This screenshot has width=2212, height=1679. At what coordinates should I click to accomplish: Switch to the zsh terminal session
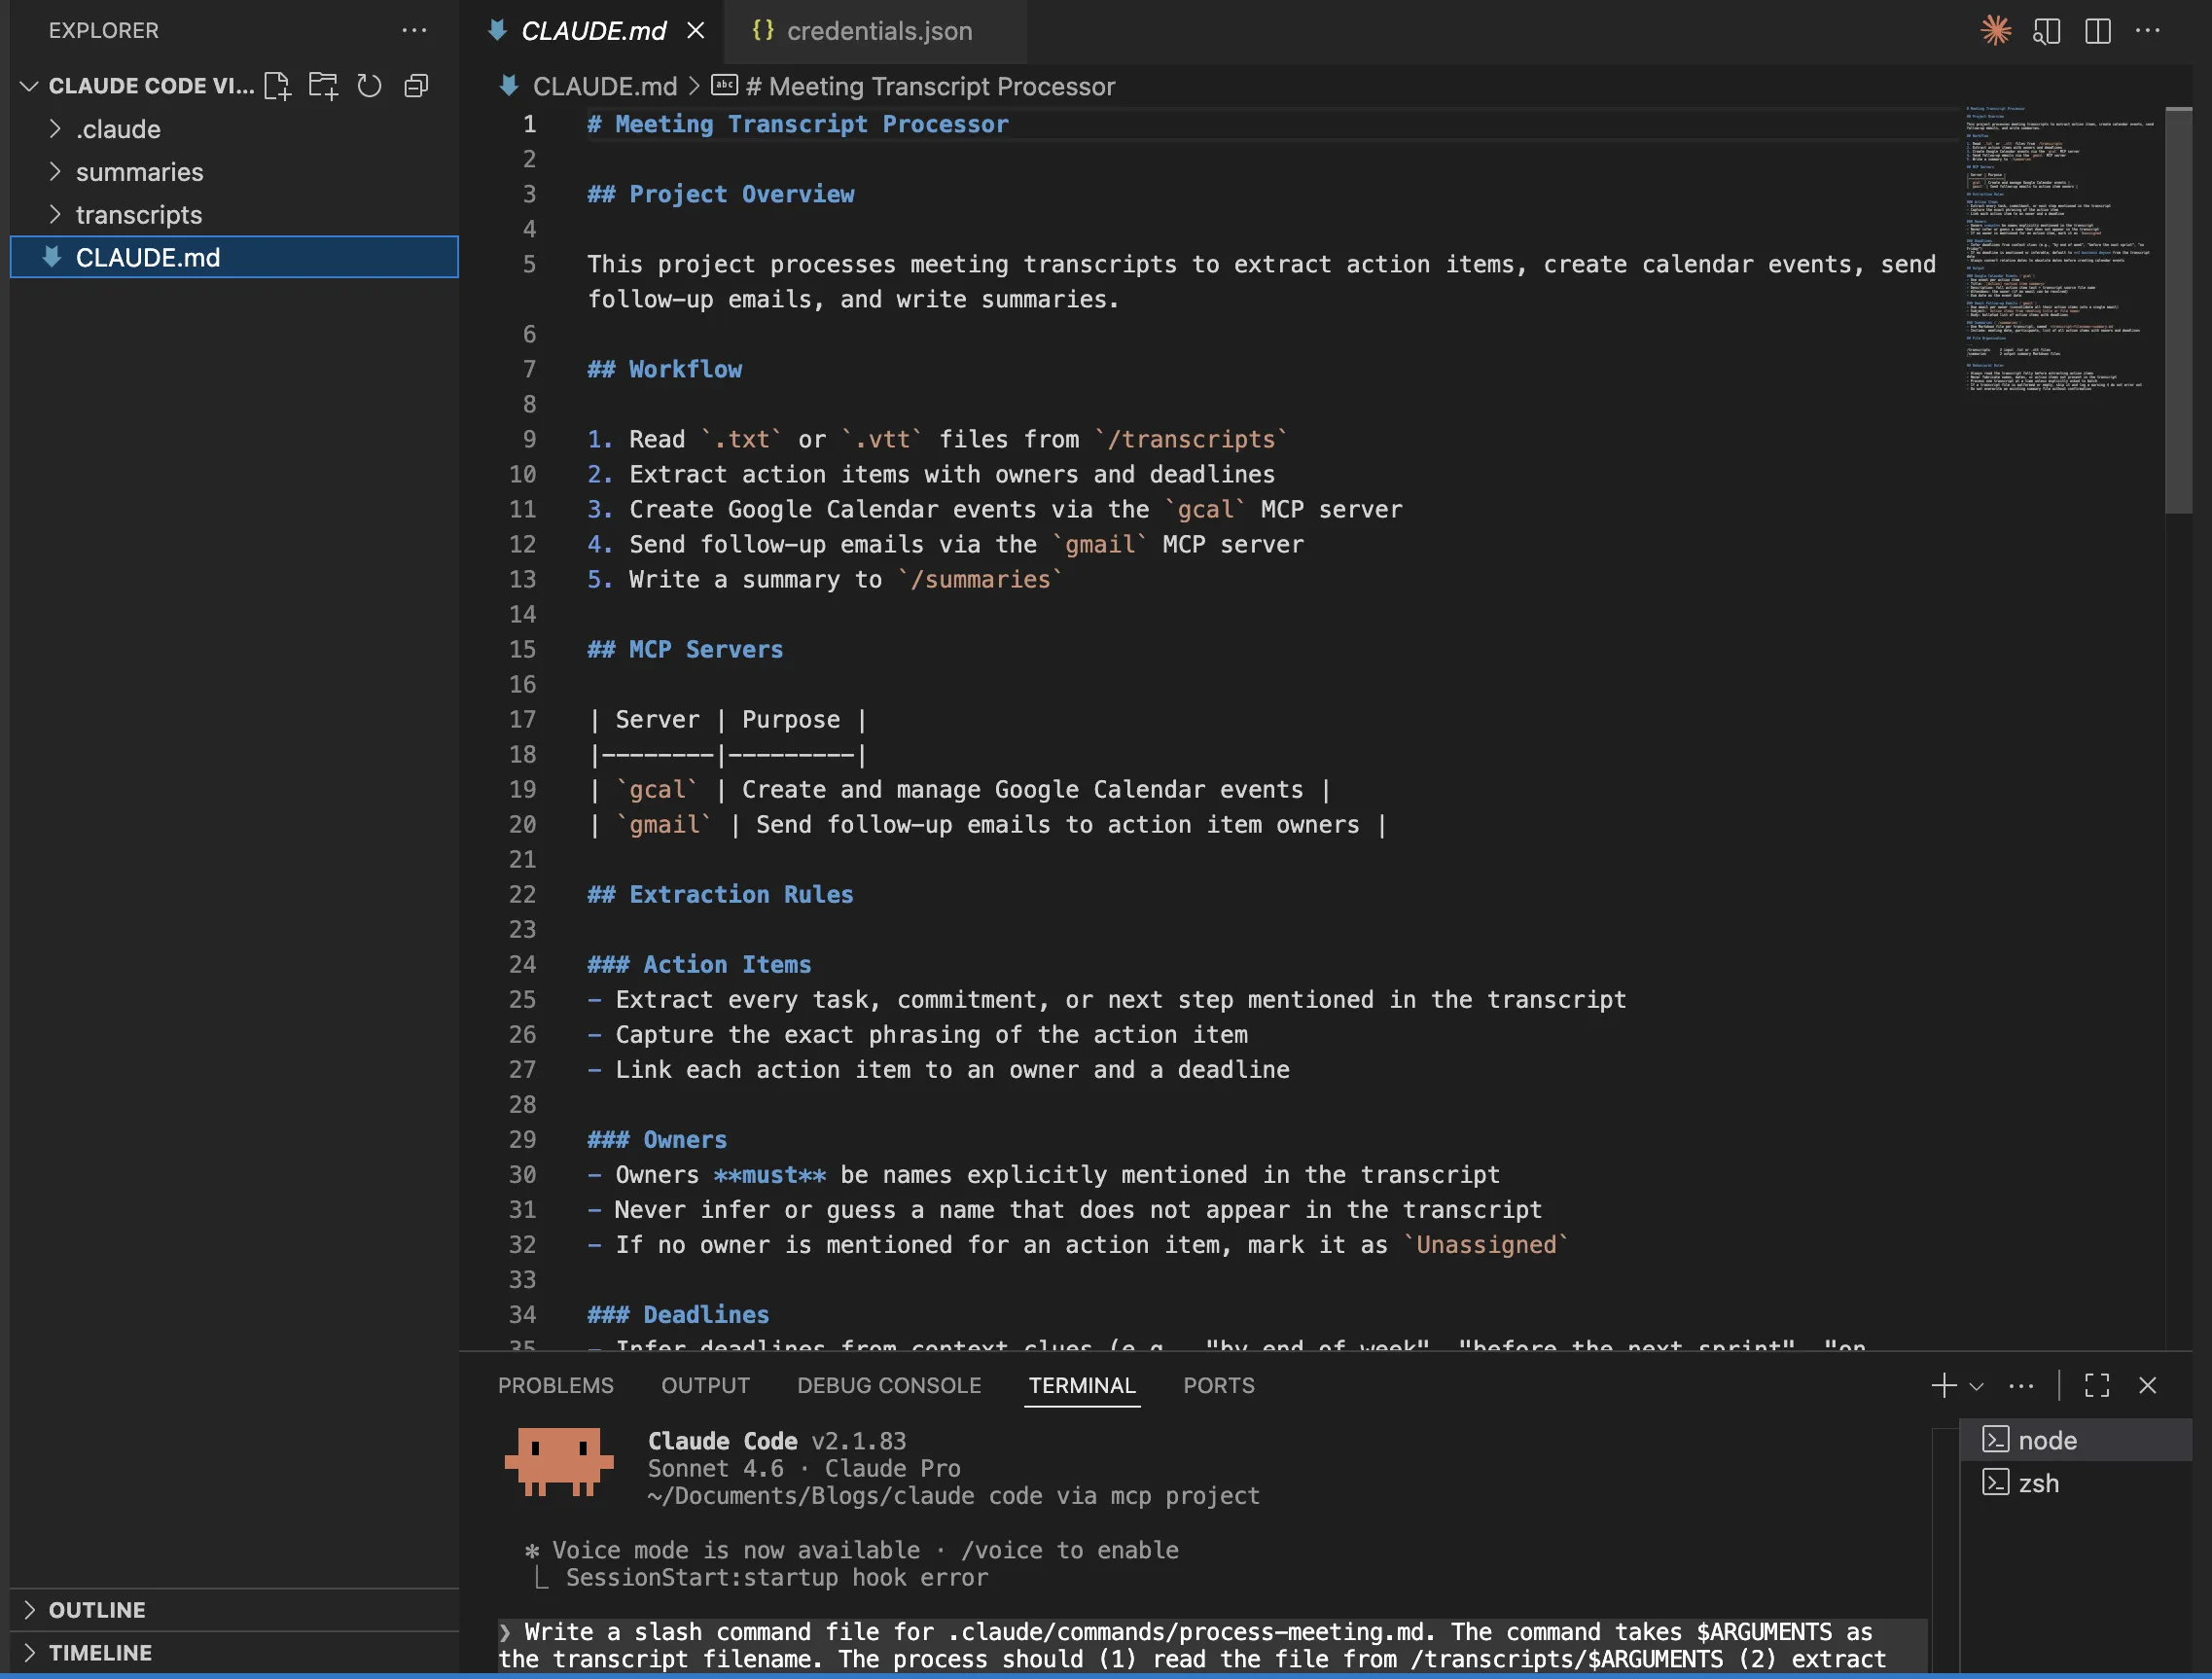[2040, 1483]
